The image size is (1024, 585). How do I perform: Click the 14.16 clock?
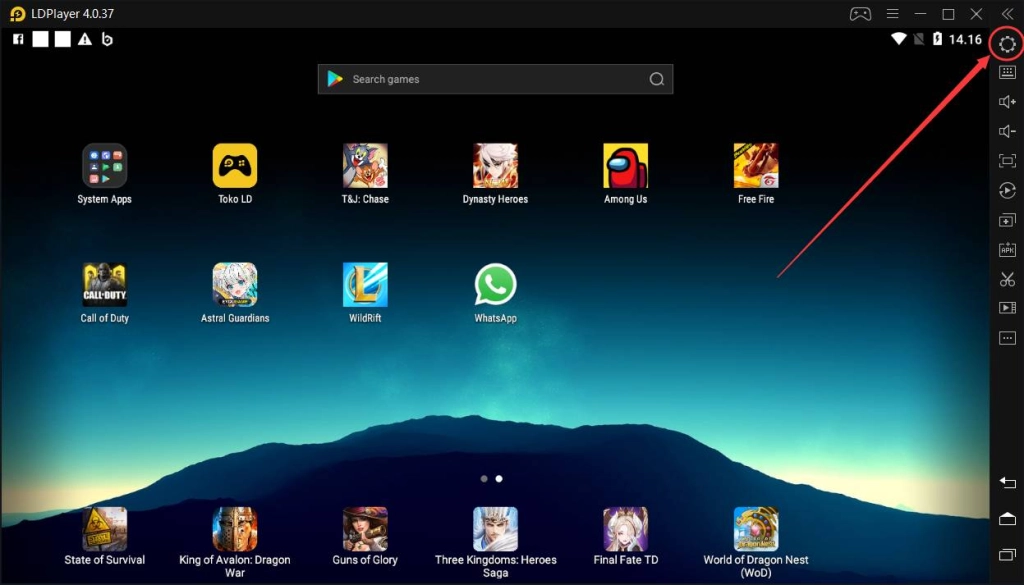pos(965,39)
